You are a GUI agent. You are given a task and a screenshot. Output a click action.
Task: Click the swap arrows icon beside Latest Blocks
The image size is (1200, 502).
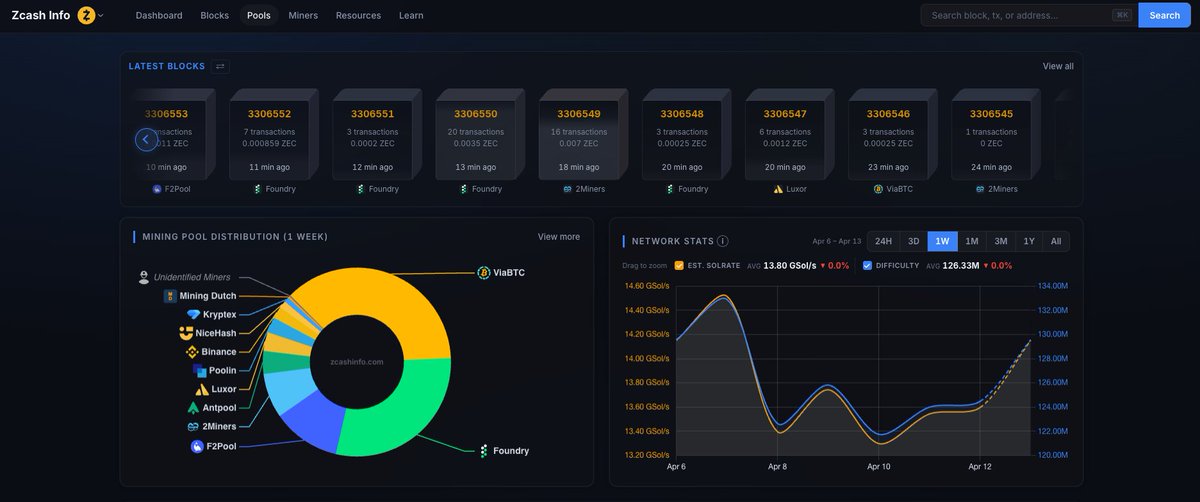click(x=221, y=66)
